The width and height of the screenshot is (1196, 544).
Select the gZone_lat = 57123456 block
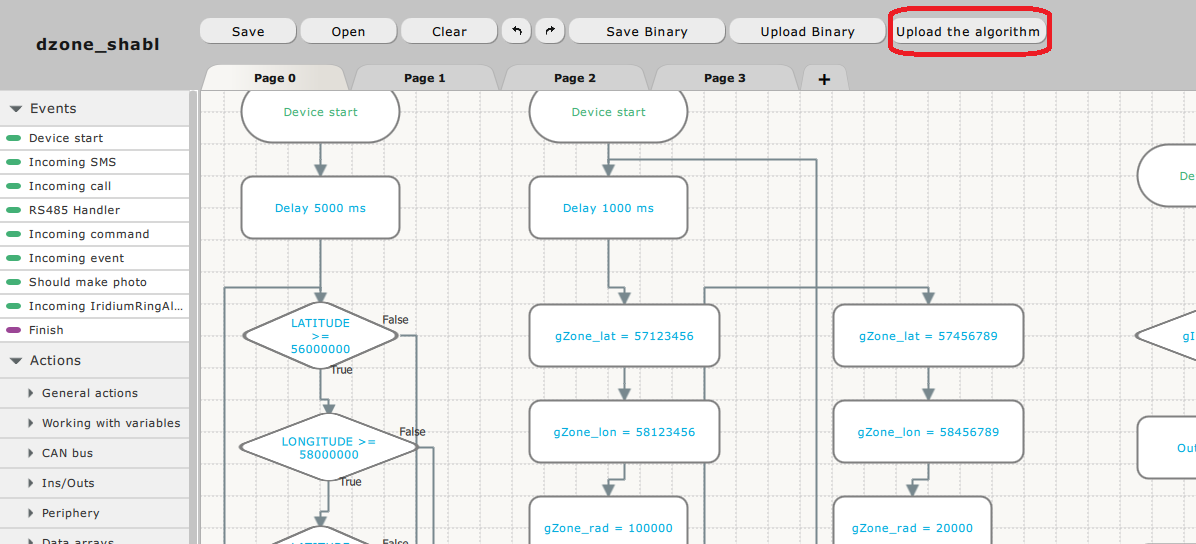624,336
